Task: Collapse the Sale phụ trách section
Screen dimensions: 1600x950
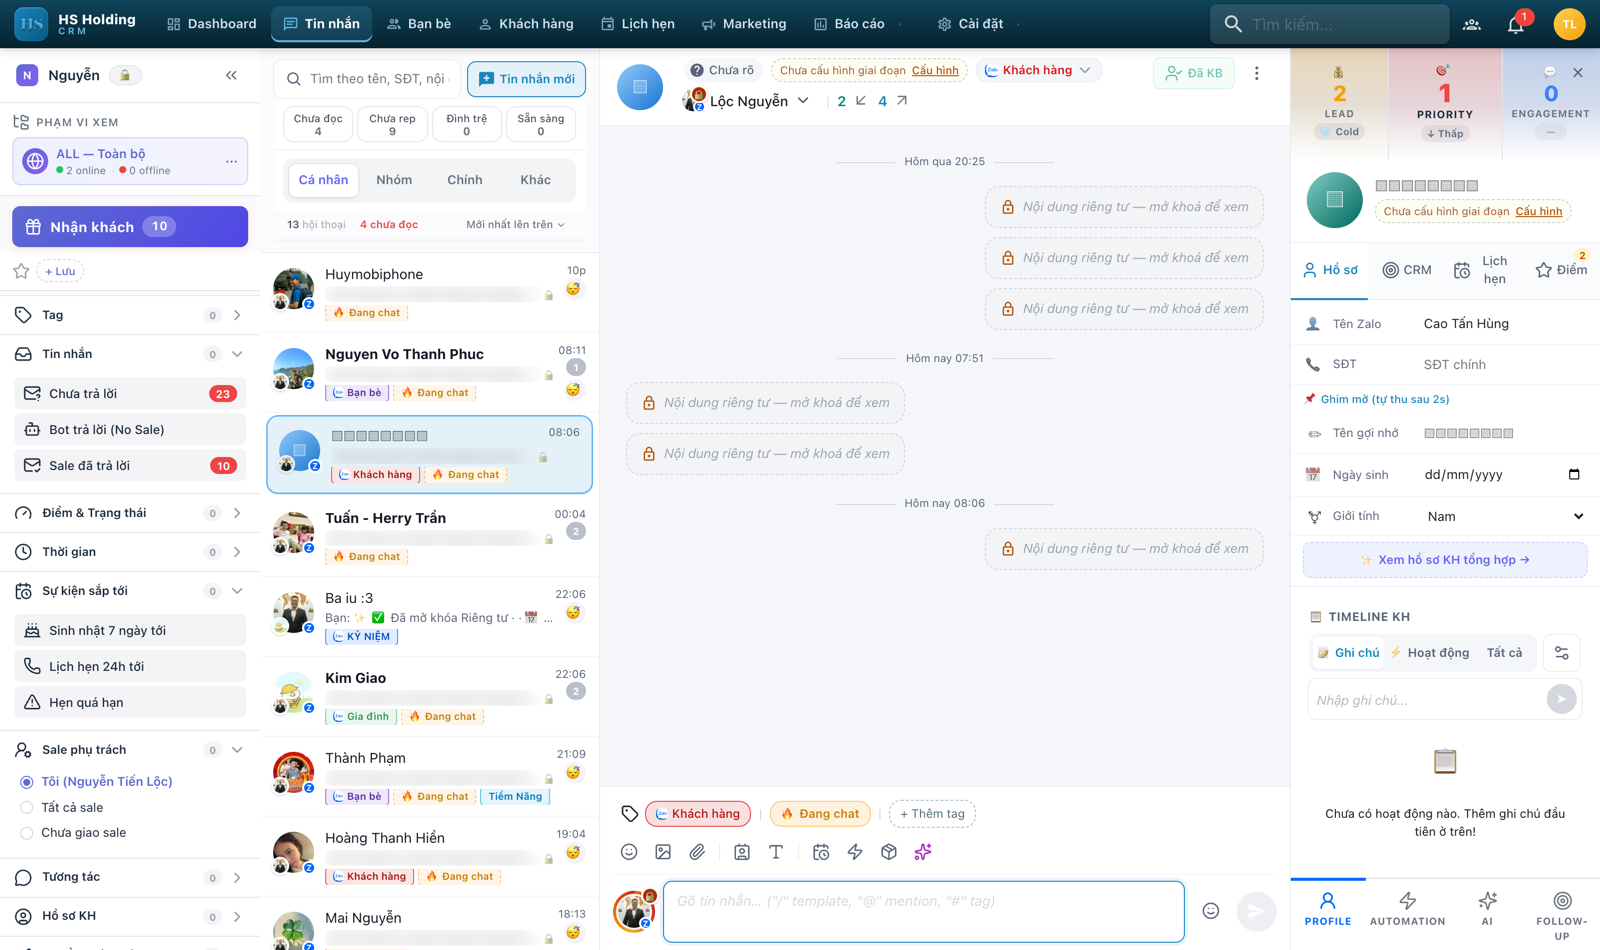Action: pyautogui.click(x=130, y=750)
